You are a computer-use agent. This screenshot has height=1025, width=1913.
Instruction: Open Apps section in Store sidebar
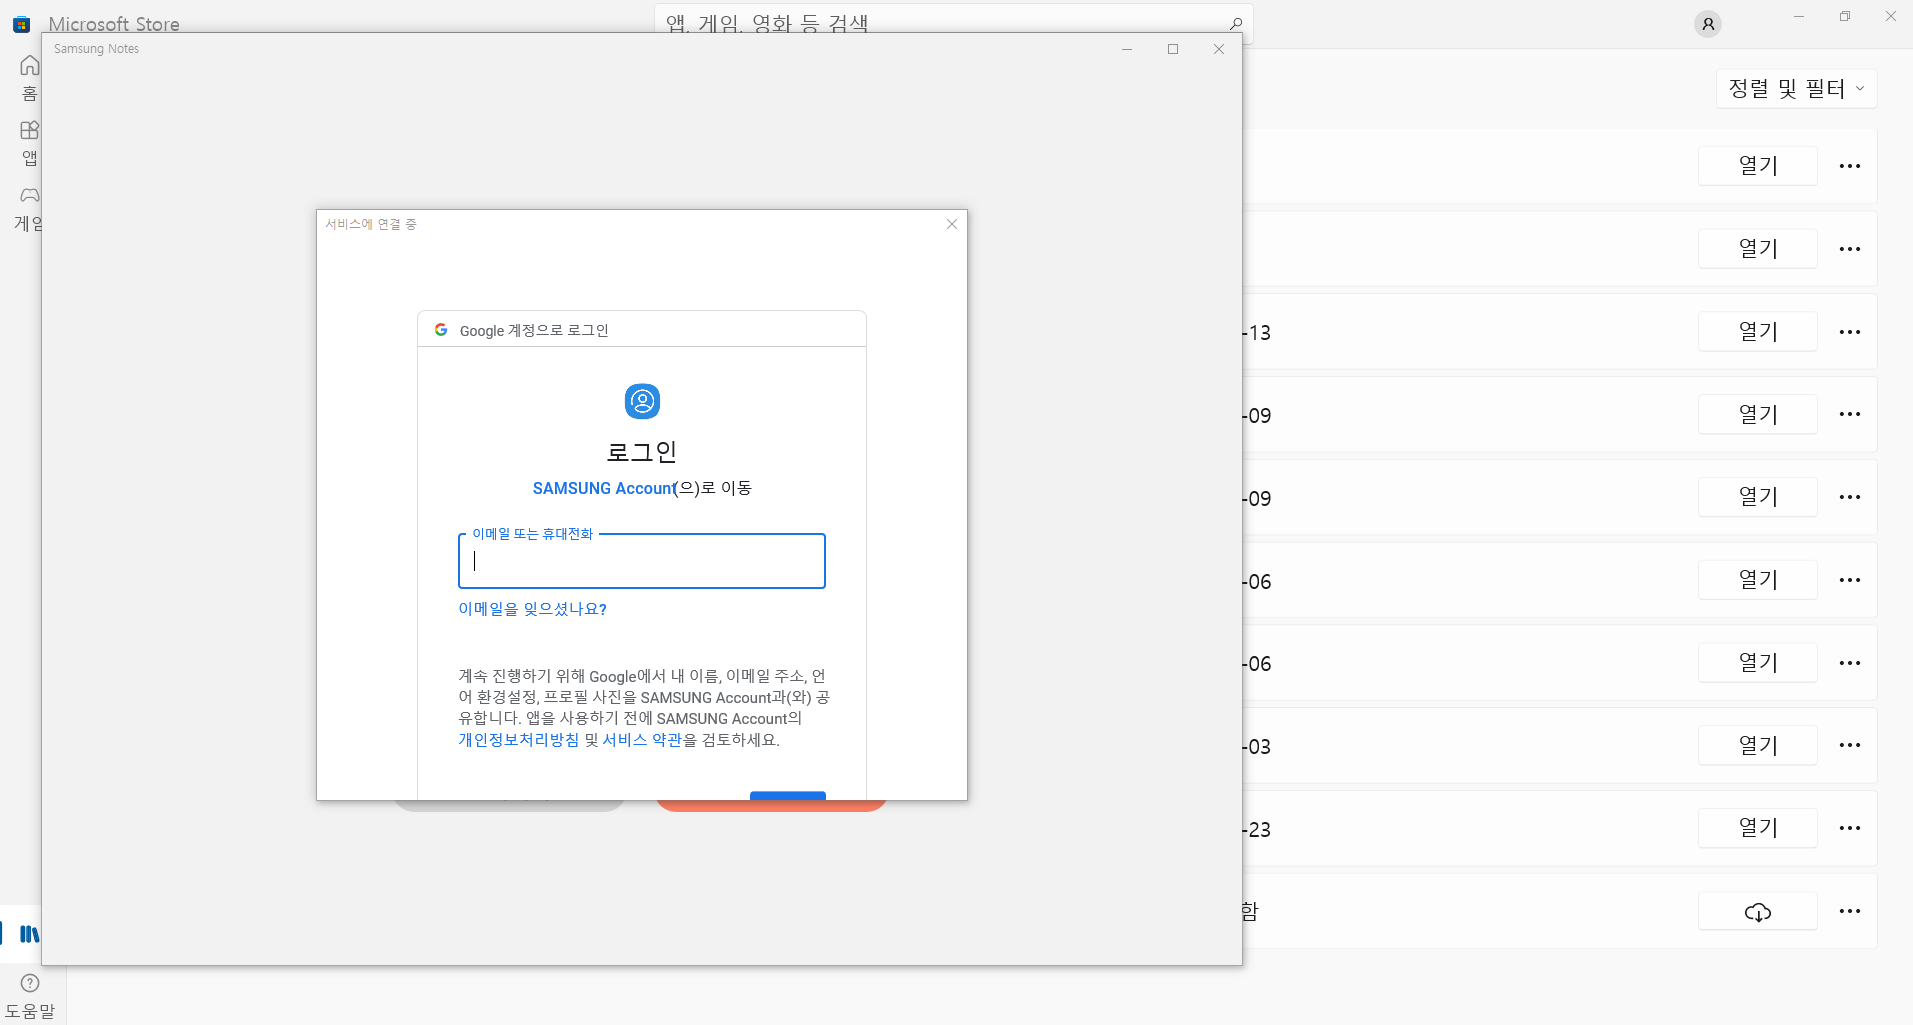29,143
